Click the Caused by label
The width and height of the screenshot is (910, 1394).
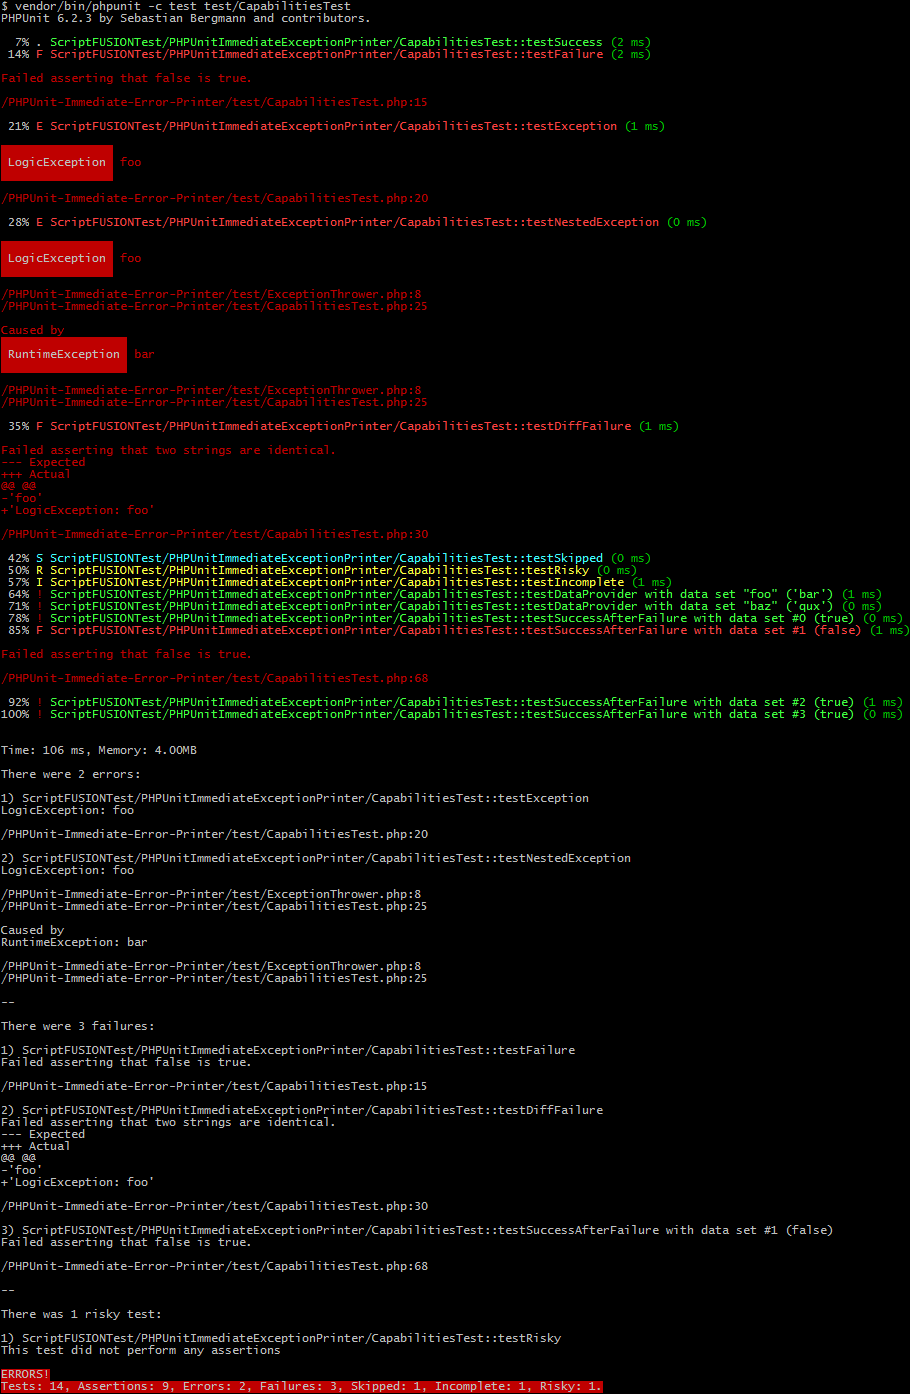(x=32, y=329)
